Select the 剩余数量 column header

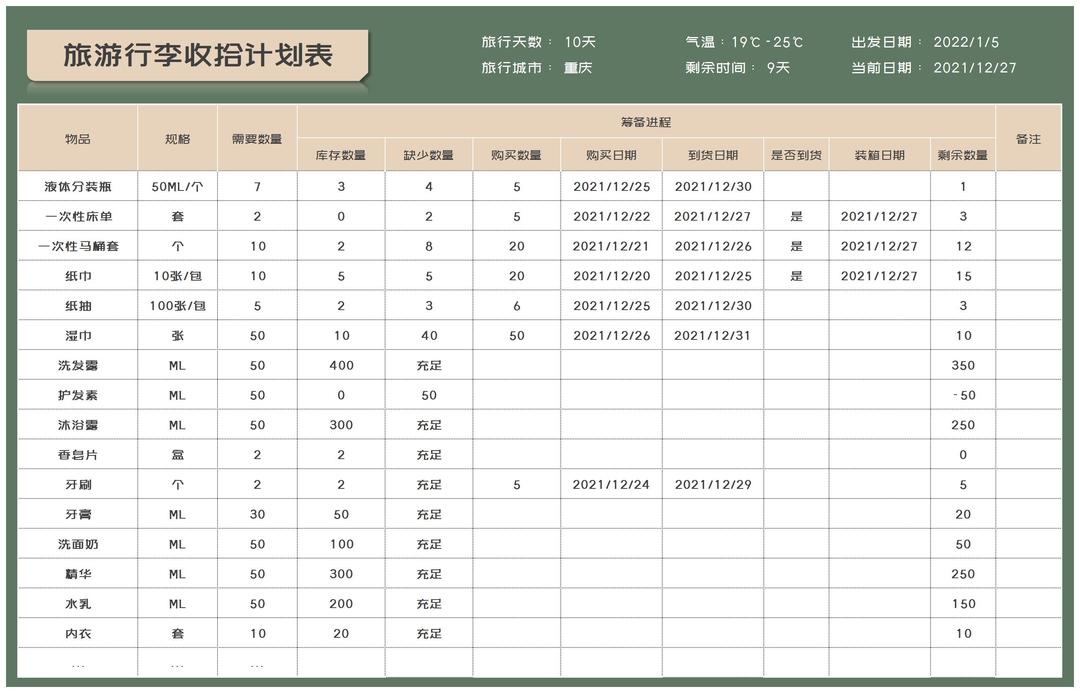point(963,155)
